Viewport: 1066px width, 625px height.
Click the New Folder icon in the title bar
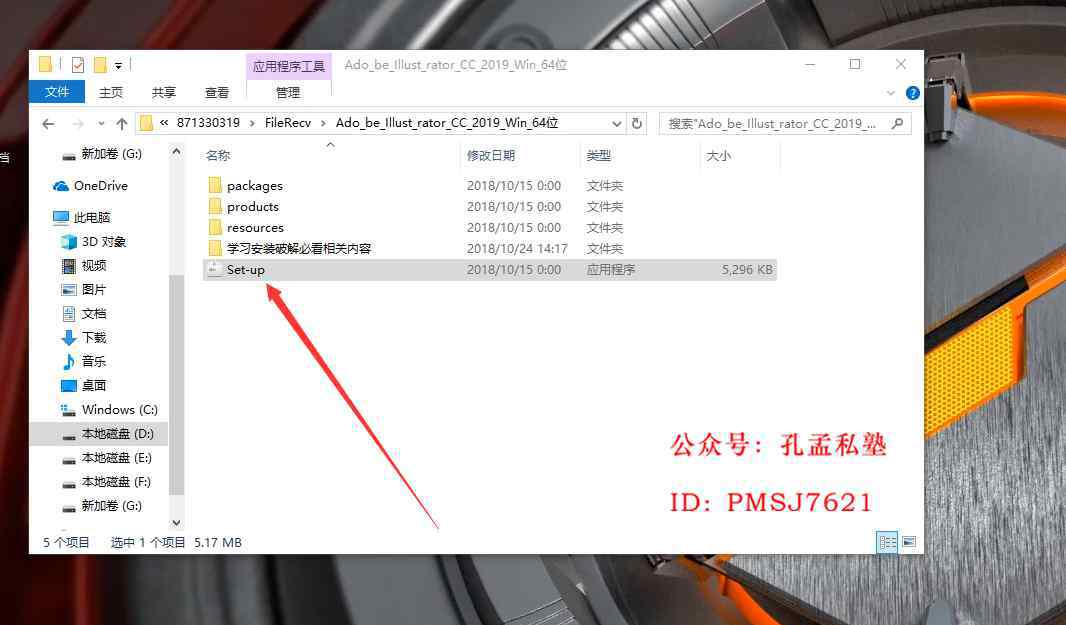(x=100, y=65)
